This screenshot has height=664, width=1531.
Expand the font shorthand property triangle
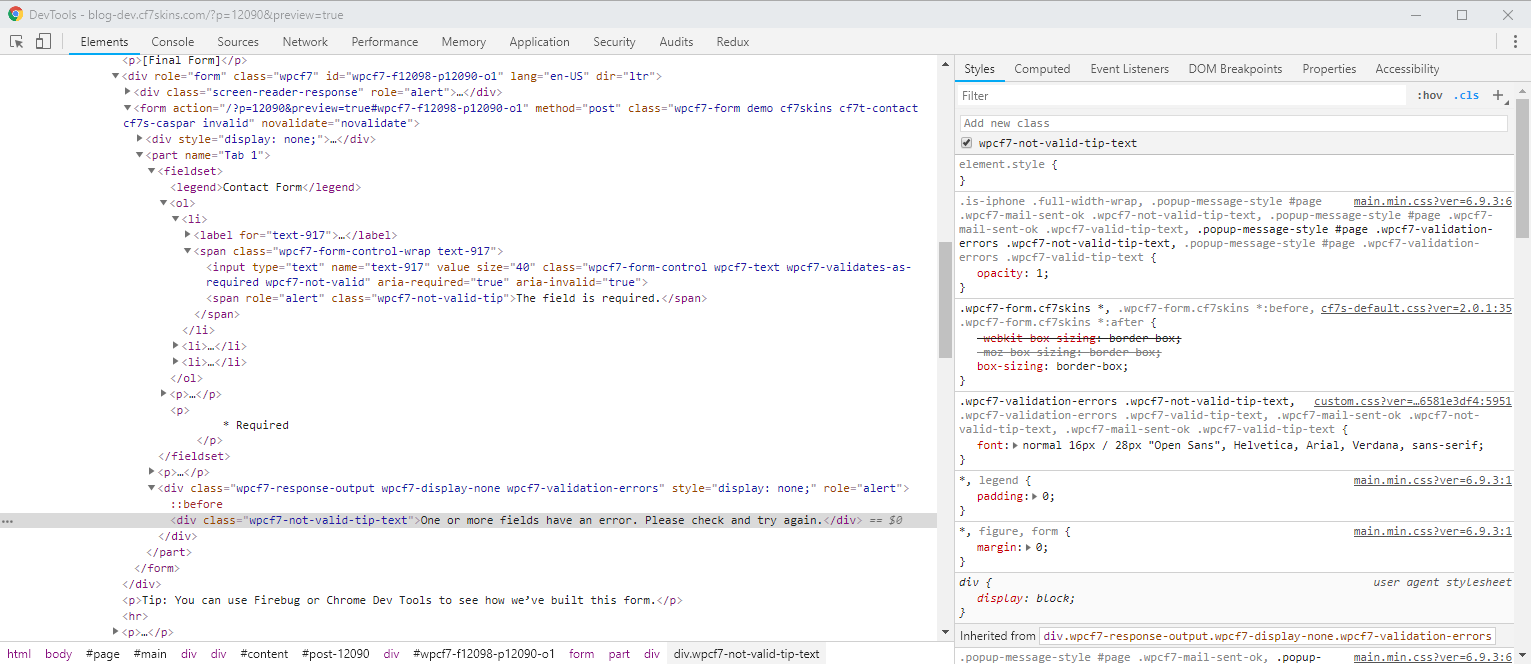tap(1016, 445)
